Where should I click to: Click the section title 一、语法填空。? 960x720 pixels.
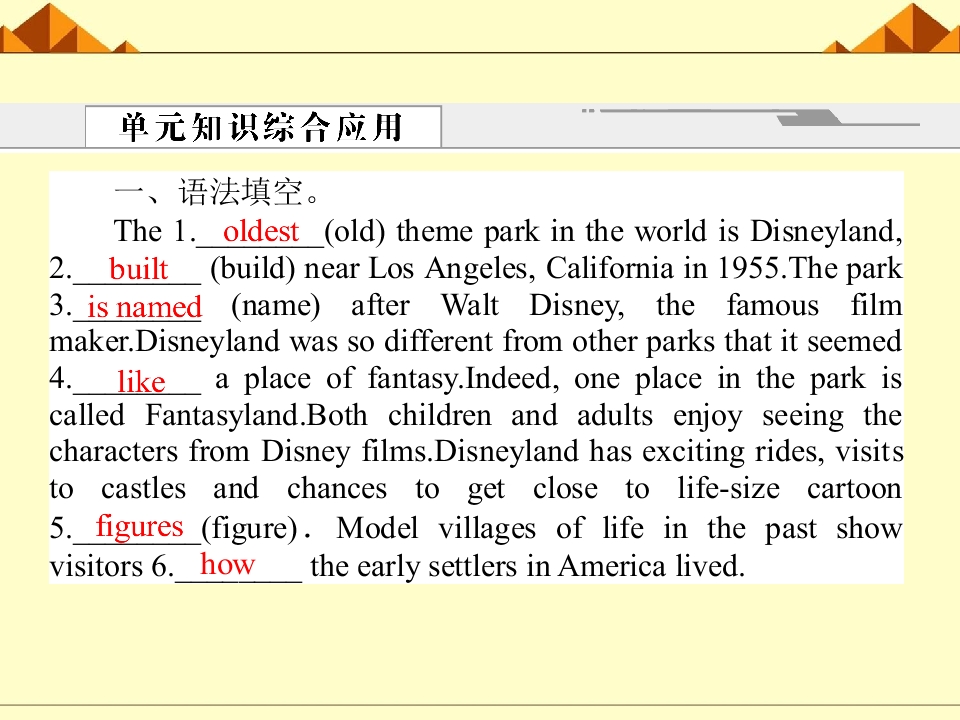coord(217,192)
